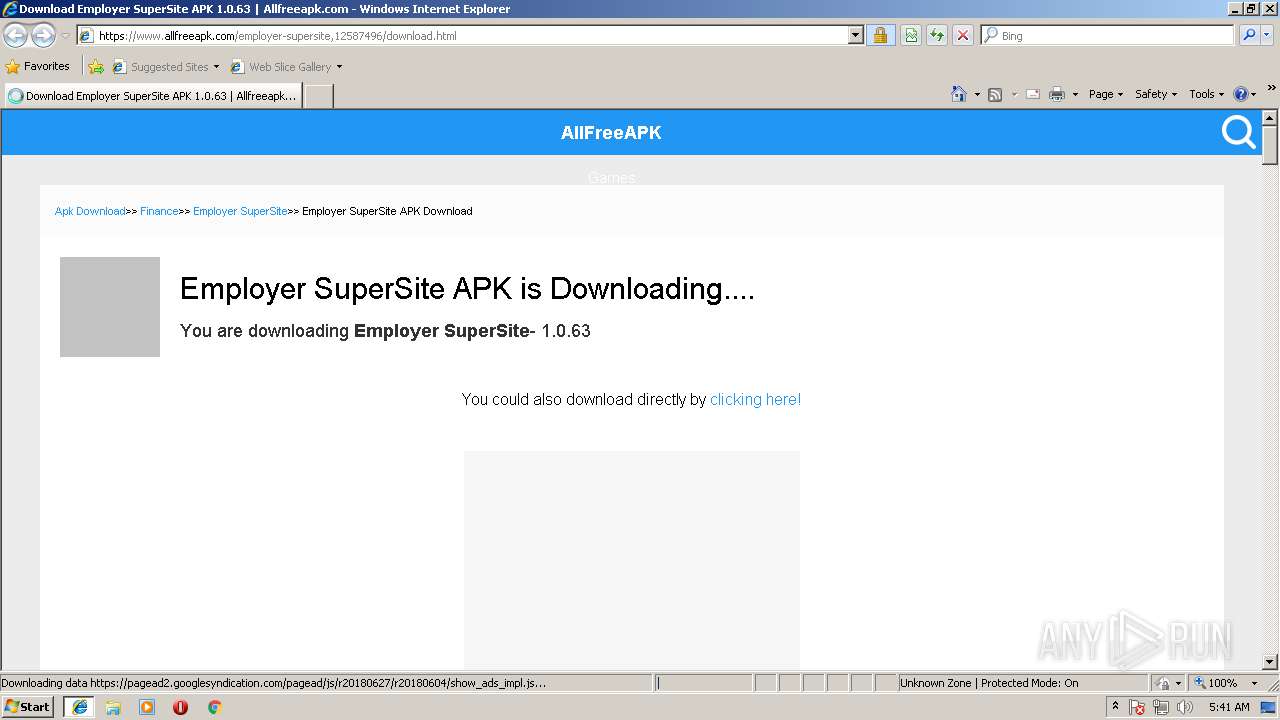
Task: Click the gray app thumbnail placeholder
Action: (110, 307)
